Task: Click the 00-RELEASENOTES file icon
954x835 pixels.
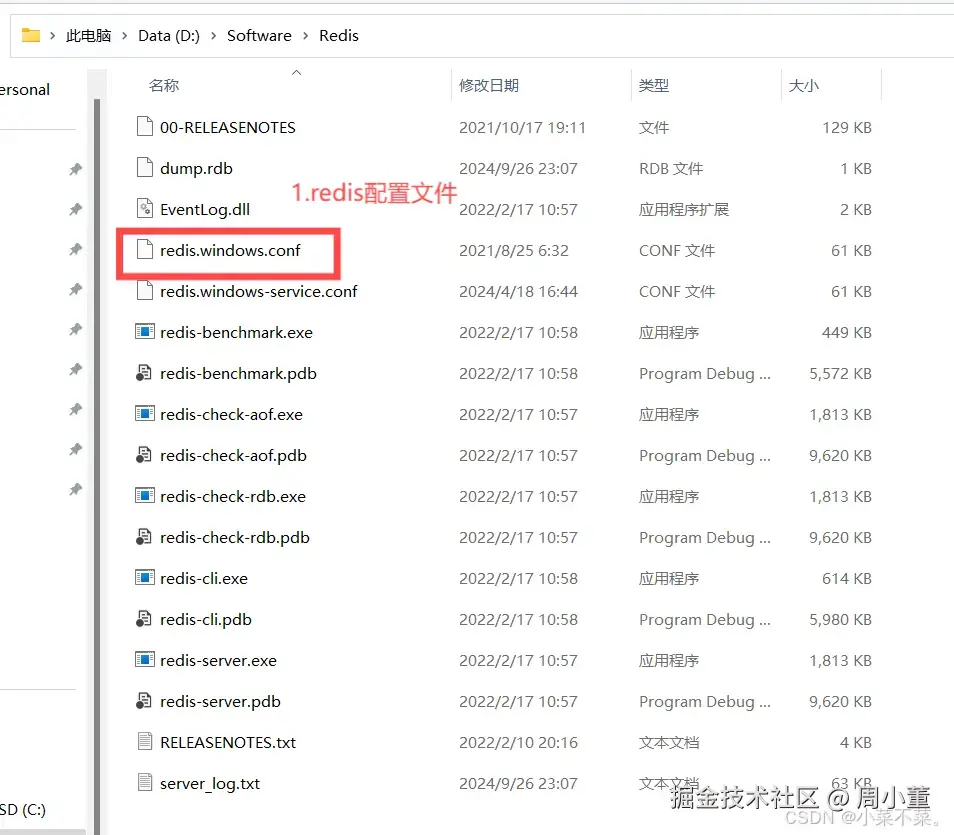Action: [145, 127]
